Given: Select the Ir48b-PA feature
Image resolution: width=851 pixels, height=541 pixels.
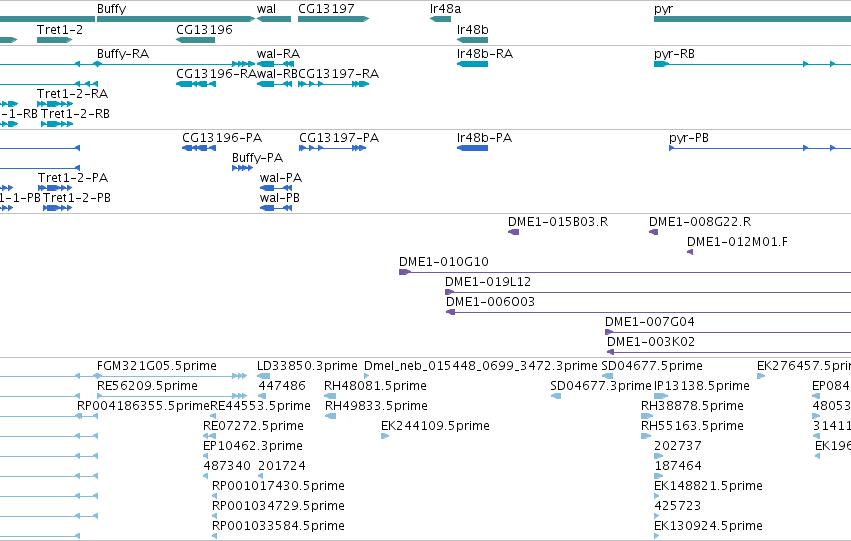Looking at the screenshot, I should [472, 148].
